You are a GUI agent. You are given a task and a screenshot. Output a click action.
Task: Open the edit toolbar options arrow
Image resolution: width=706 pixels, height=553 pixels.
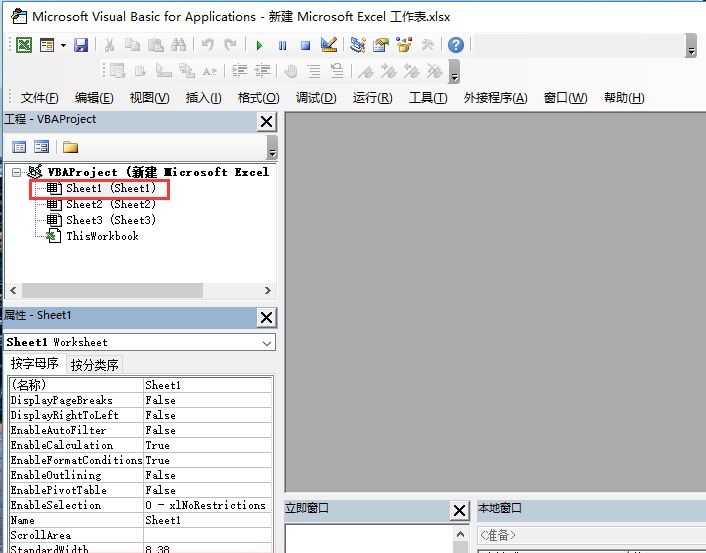454,72
